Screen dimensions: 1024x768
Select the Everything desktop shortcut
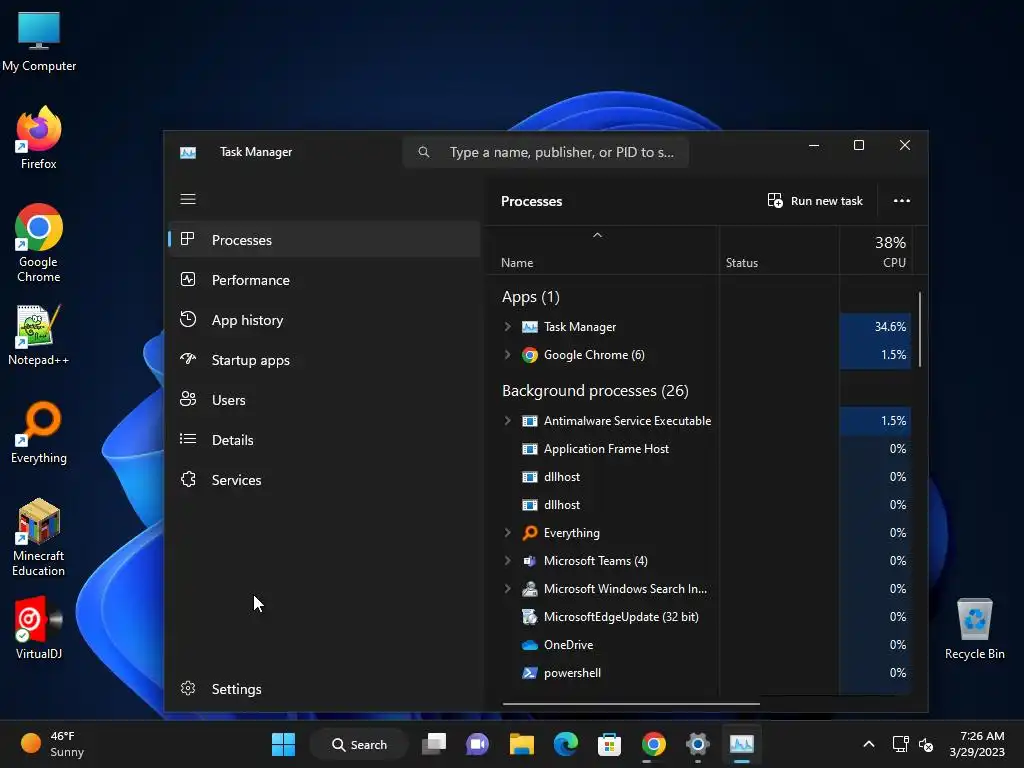pos(39,432)
